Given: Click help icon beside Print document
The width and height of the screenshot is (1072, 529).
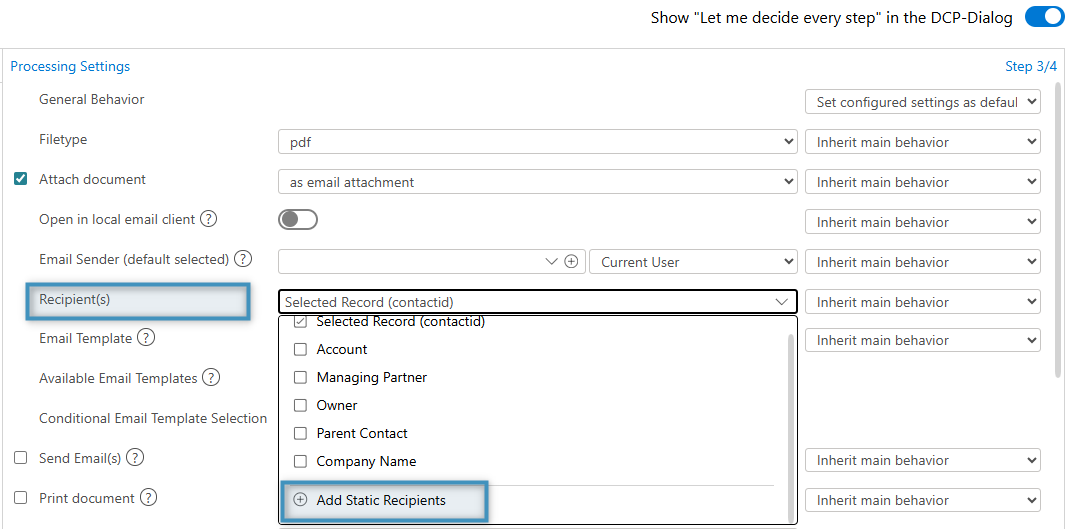Looking at the screenshot, I should click(x=149, y=497).
